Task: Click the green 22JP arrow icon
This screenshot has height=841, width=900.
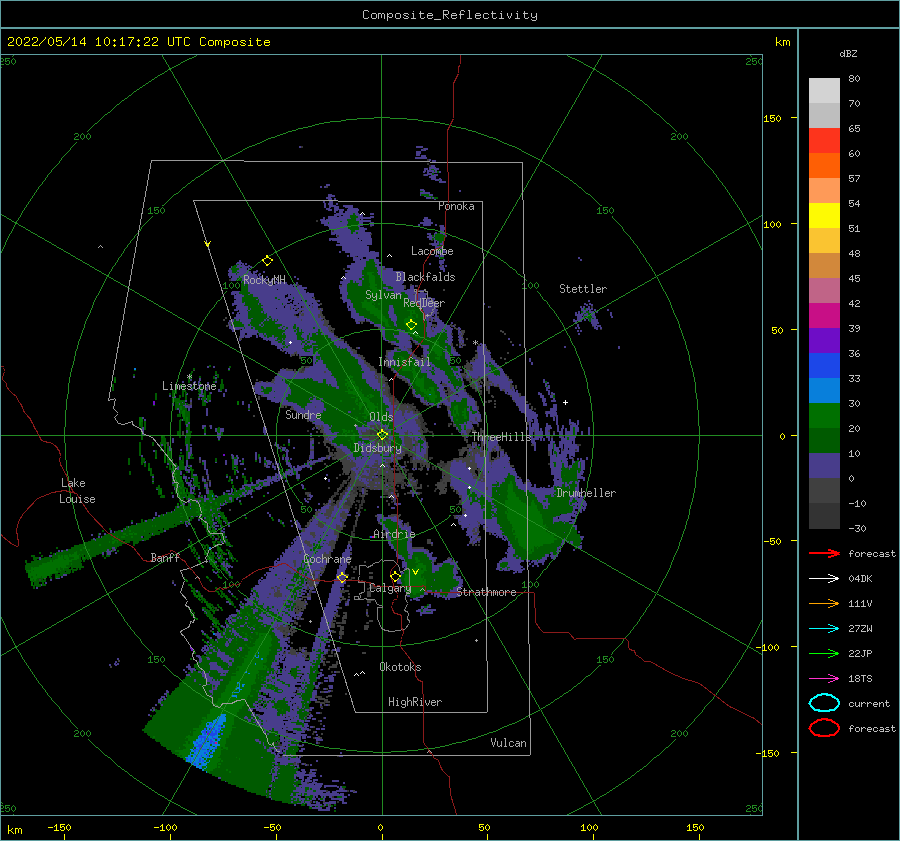Action: coord(824,653)
